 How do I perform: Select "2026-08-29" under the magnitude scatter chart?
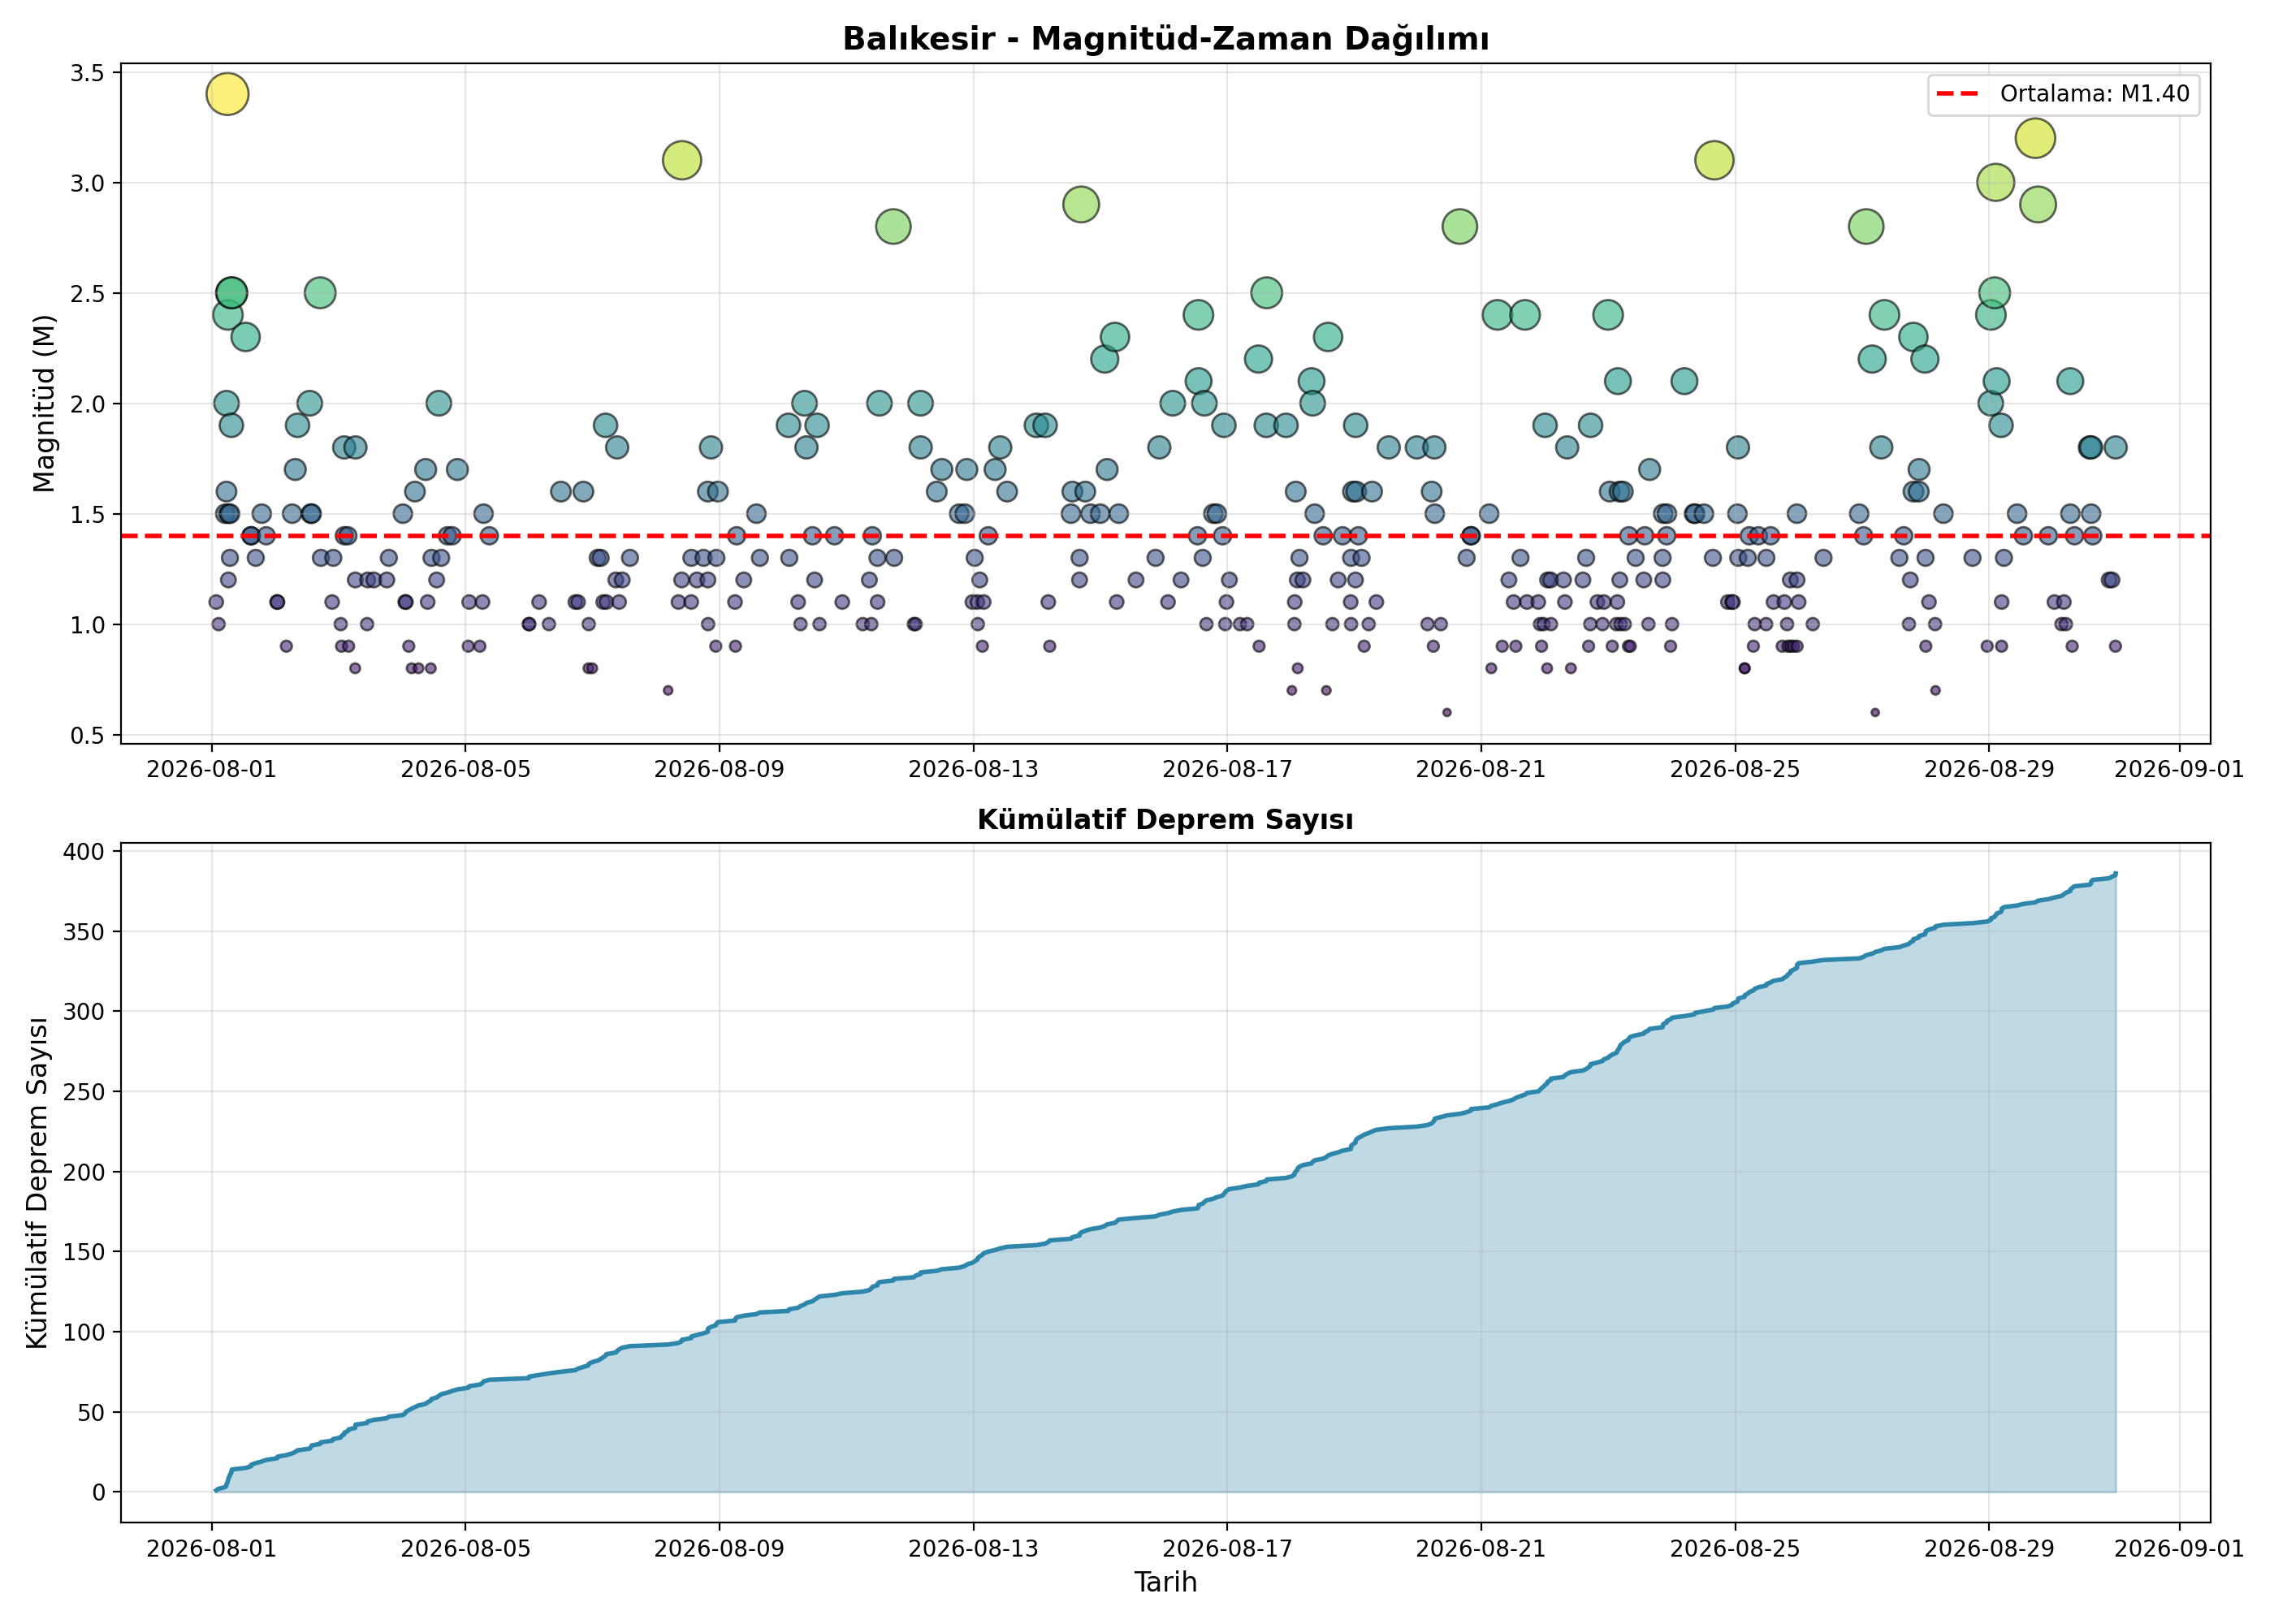pos(1989,769)
